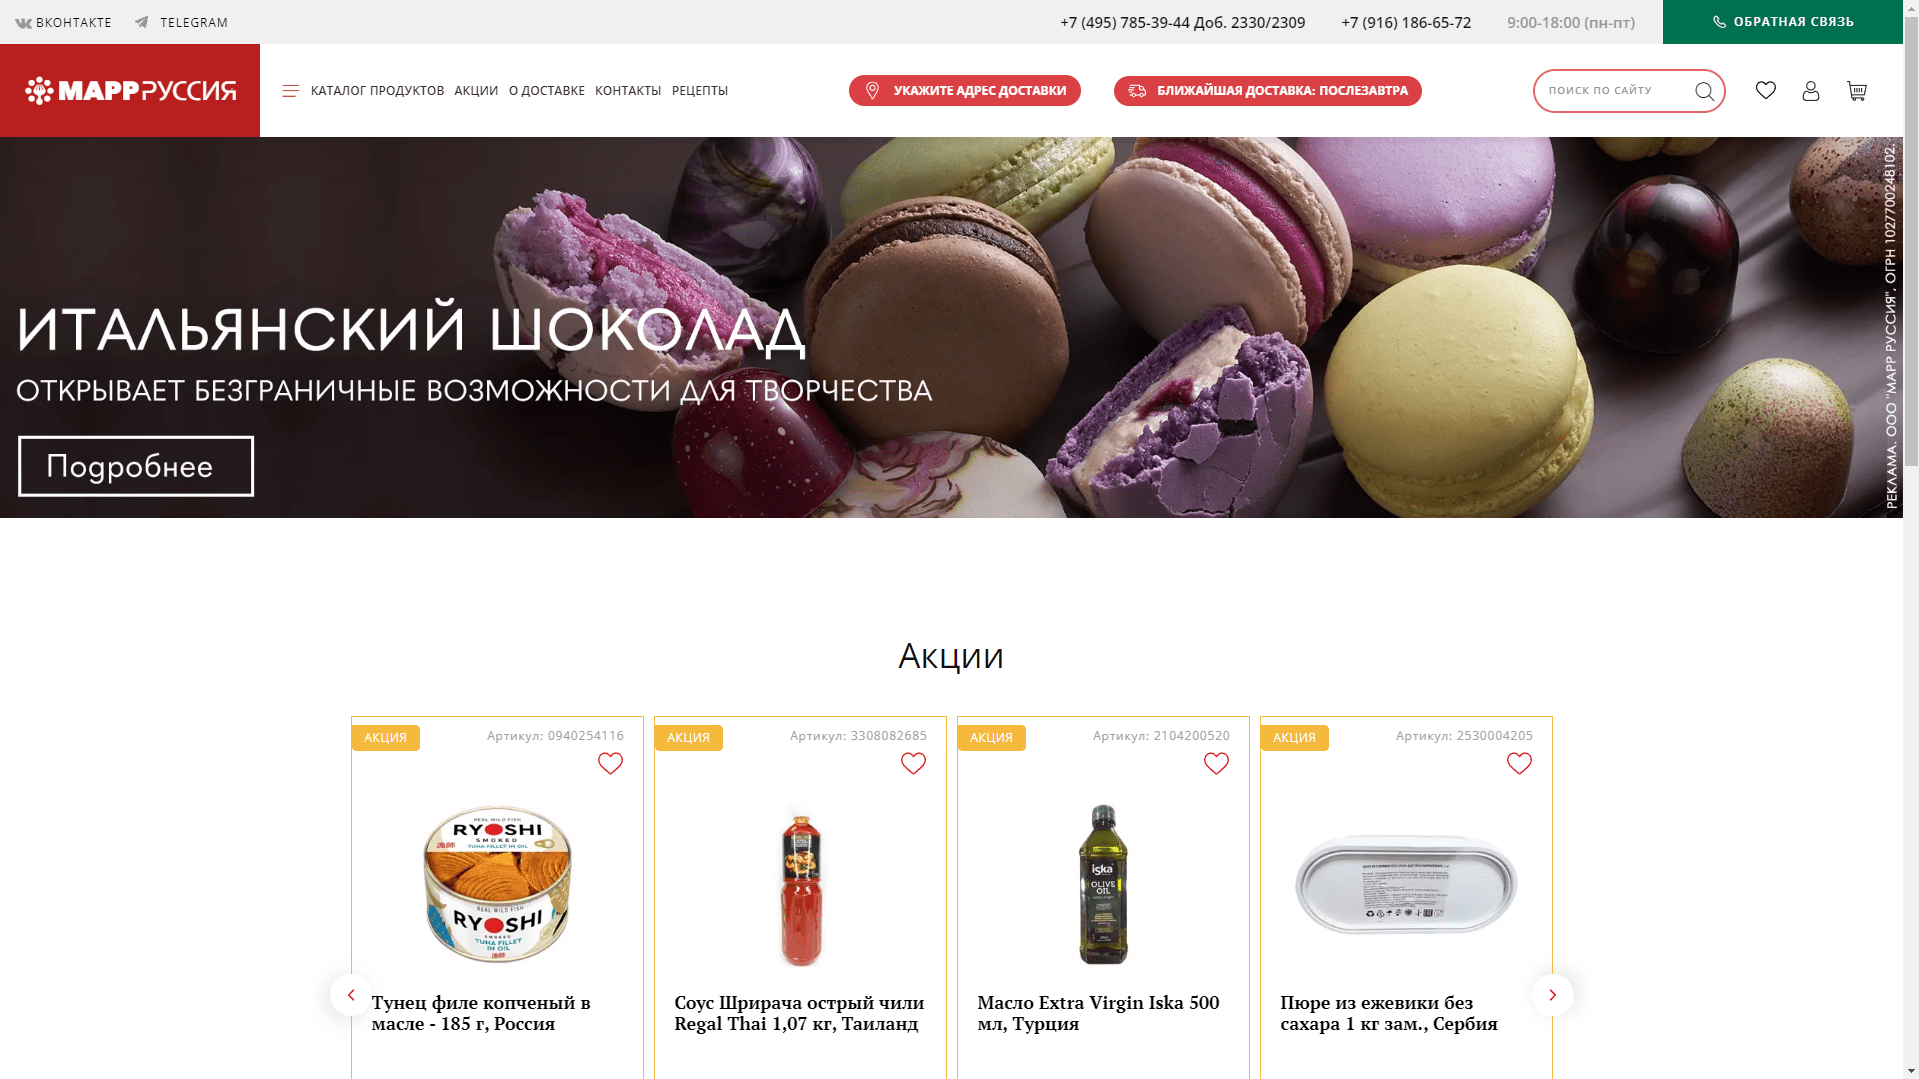Go to the Marr Russia logo home
This screenshot has height=1079, width=1919.
click(x=130, y=91)
